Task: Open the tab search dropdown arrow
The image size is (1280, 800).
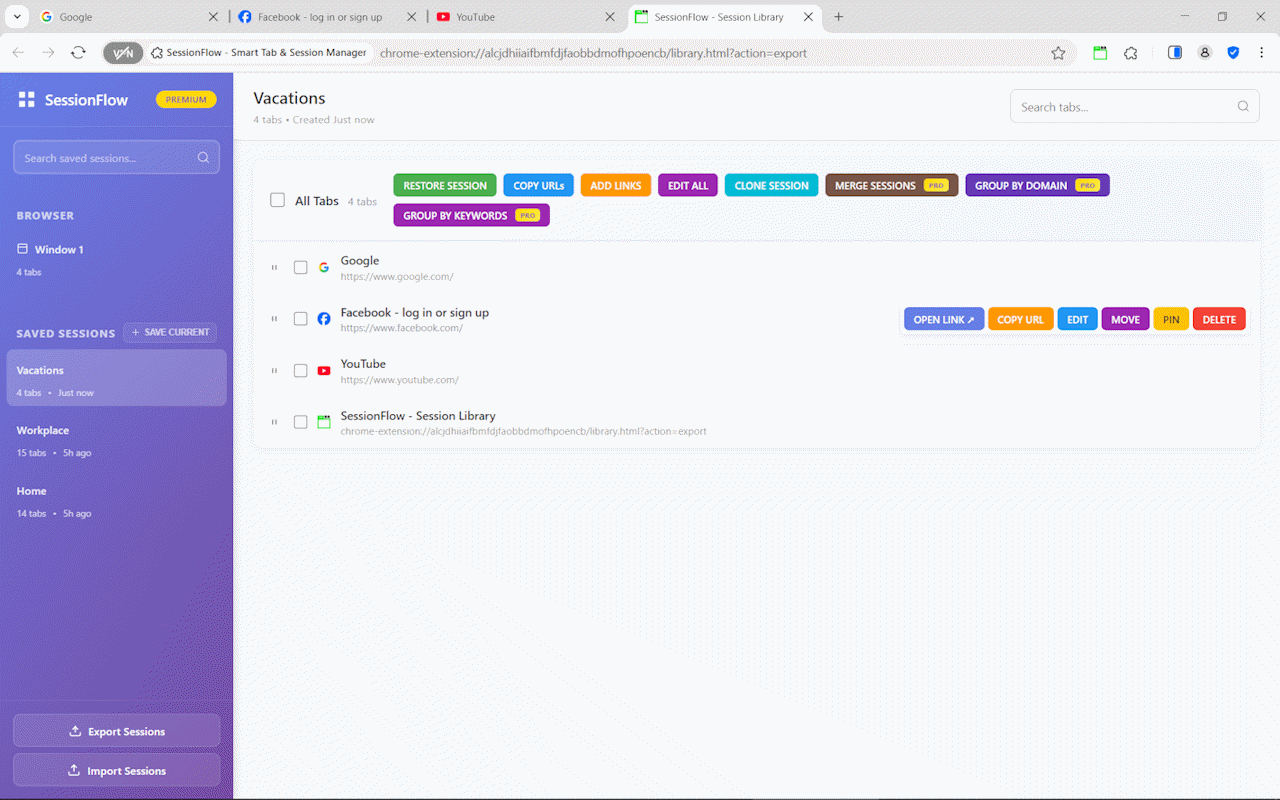Action: point(17,17)
